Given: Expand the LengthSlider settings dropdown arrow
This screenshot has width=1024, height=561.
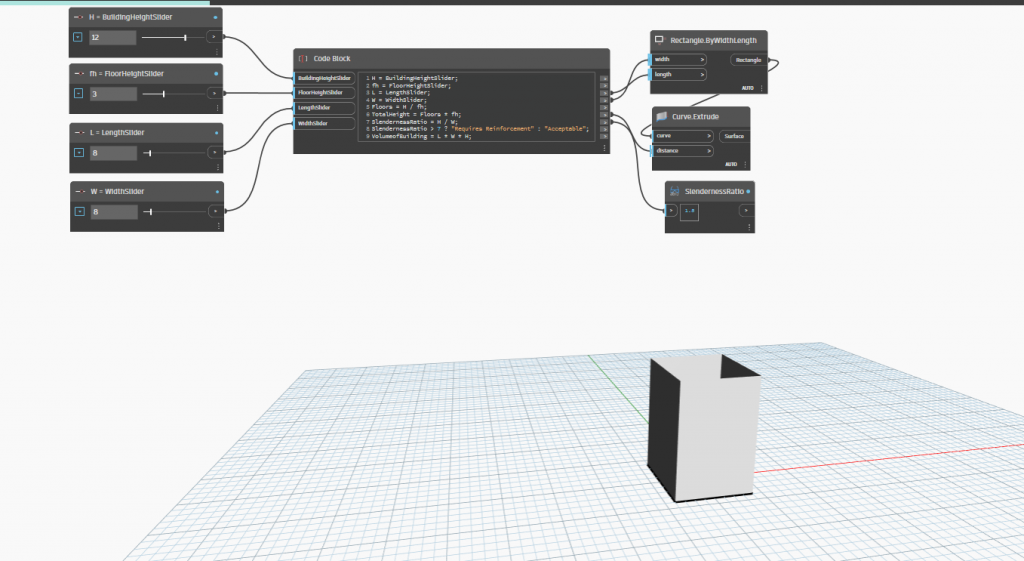Looking at the screenshot, I should click(79, 152).
